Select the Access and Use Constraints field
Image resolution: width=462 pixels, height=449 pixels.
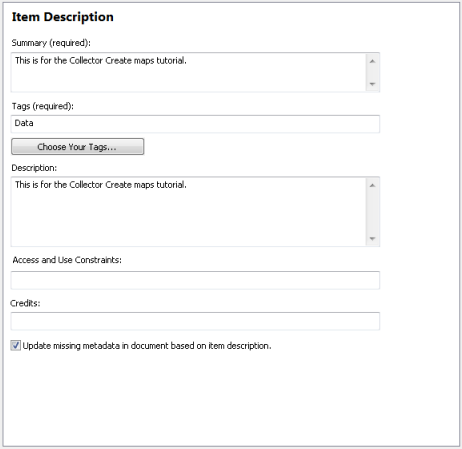tap(195, 280)
